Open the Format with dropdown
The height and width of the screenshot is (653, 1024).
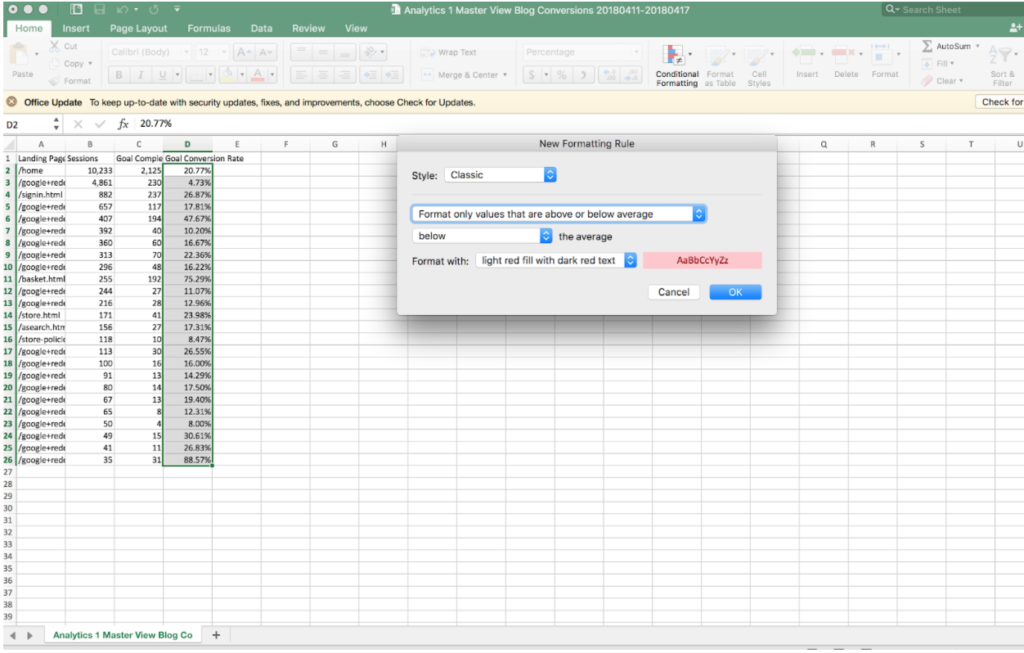pyautogui.click(x=557, y=260)
